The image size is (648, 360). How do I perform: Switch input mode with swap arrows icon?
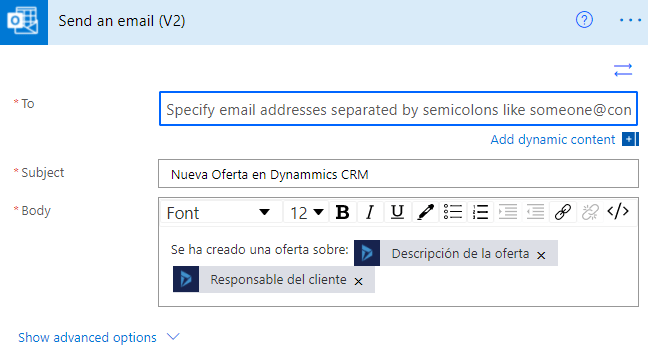pyautogui.click(x=623, y=70)
